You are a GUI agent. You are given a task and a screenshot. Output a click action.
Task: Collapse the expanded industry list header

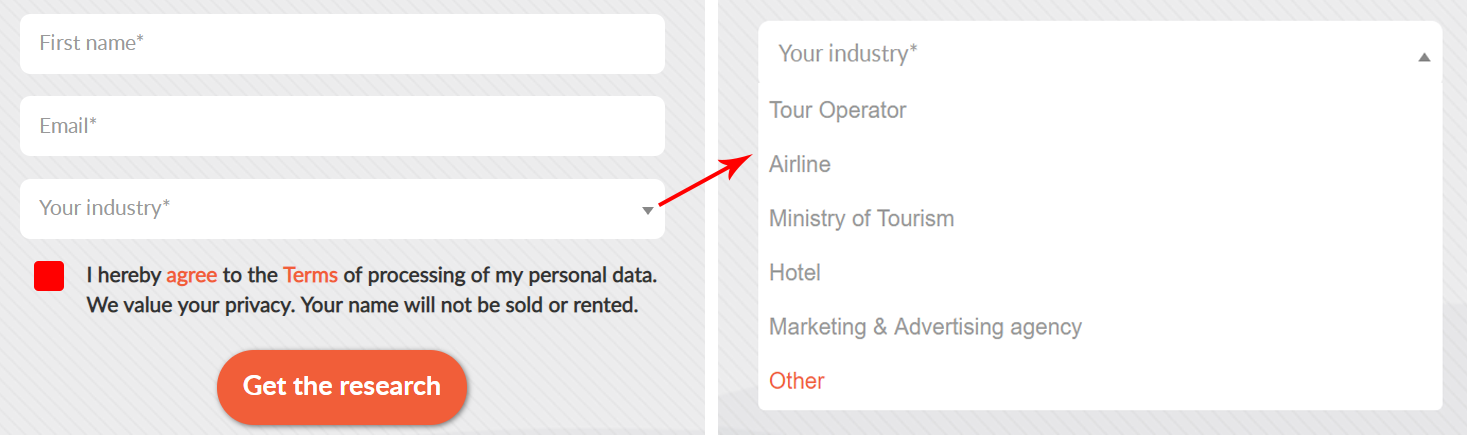tap(1090, 54)
